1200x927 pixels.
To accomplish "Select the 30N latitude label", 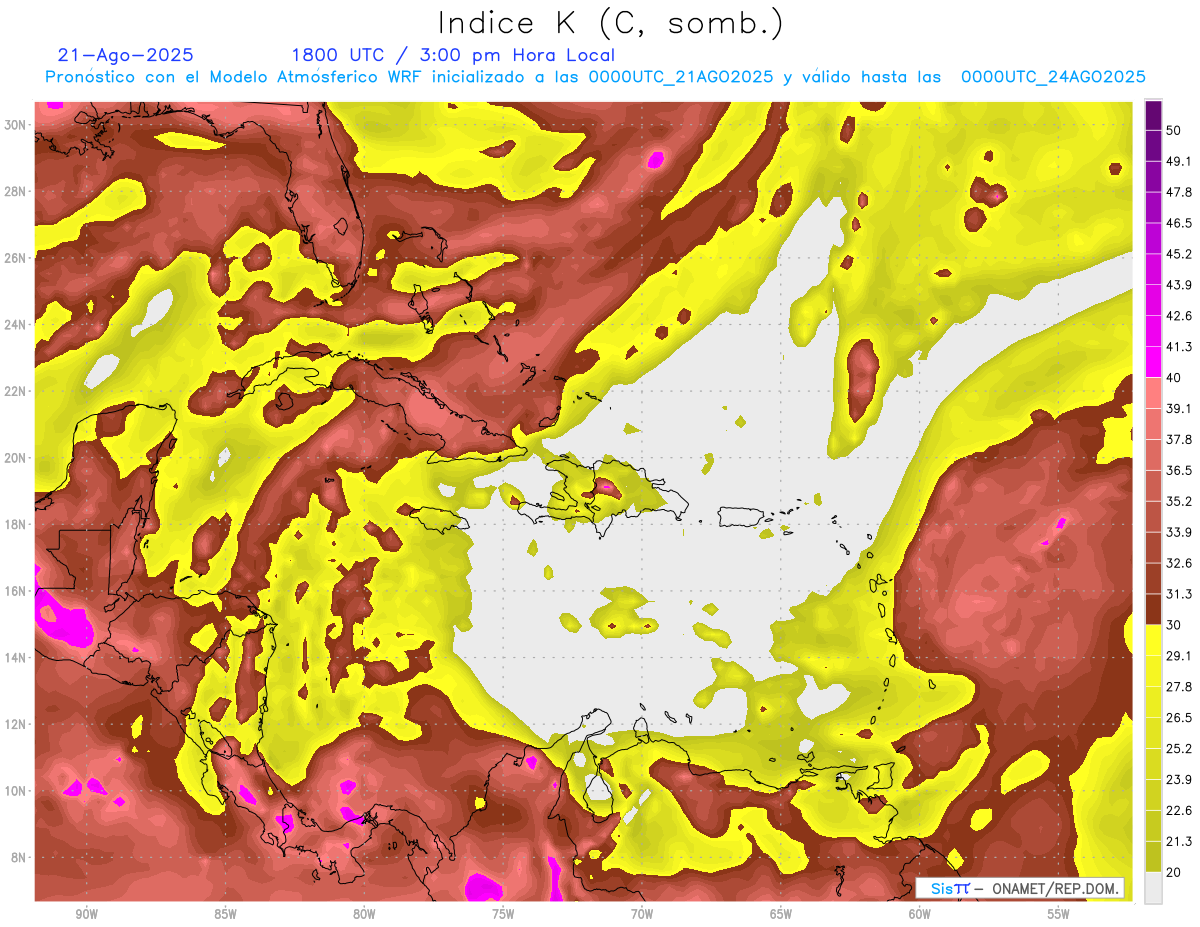I will point(17,125).
